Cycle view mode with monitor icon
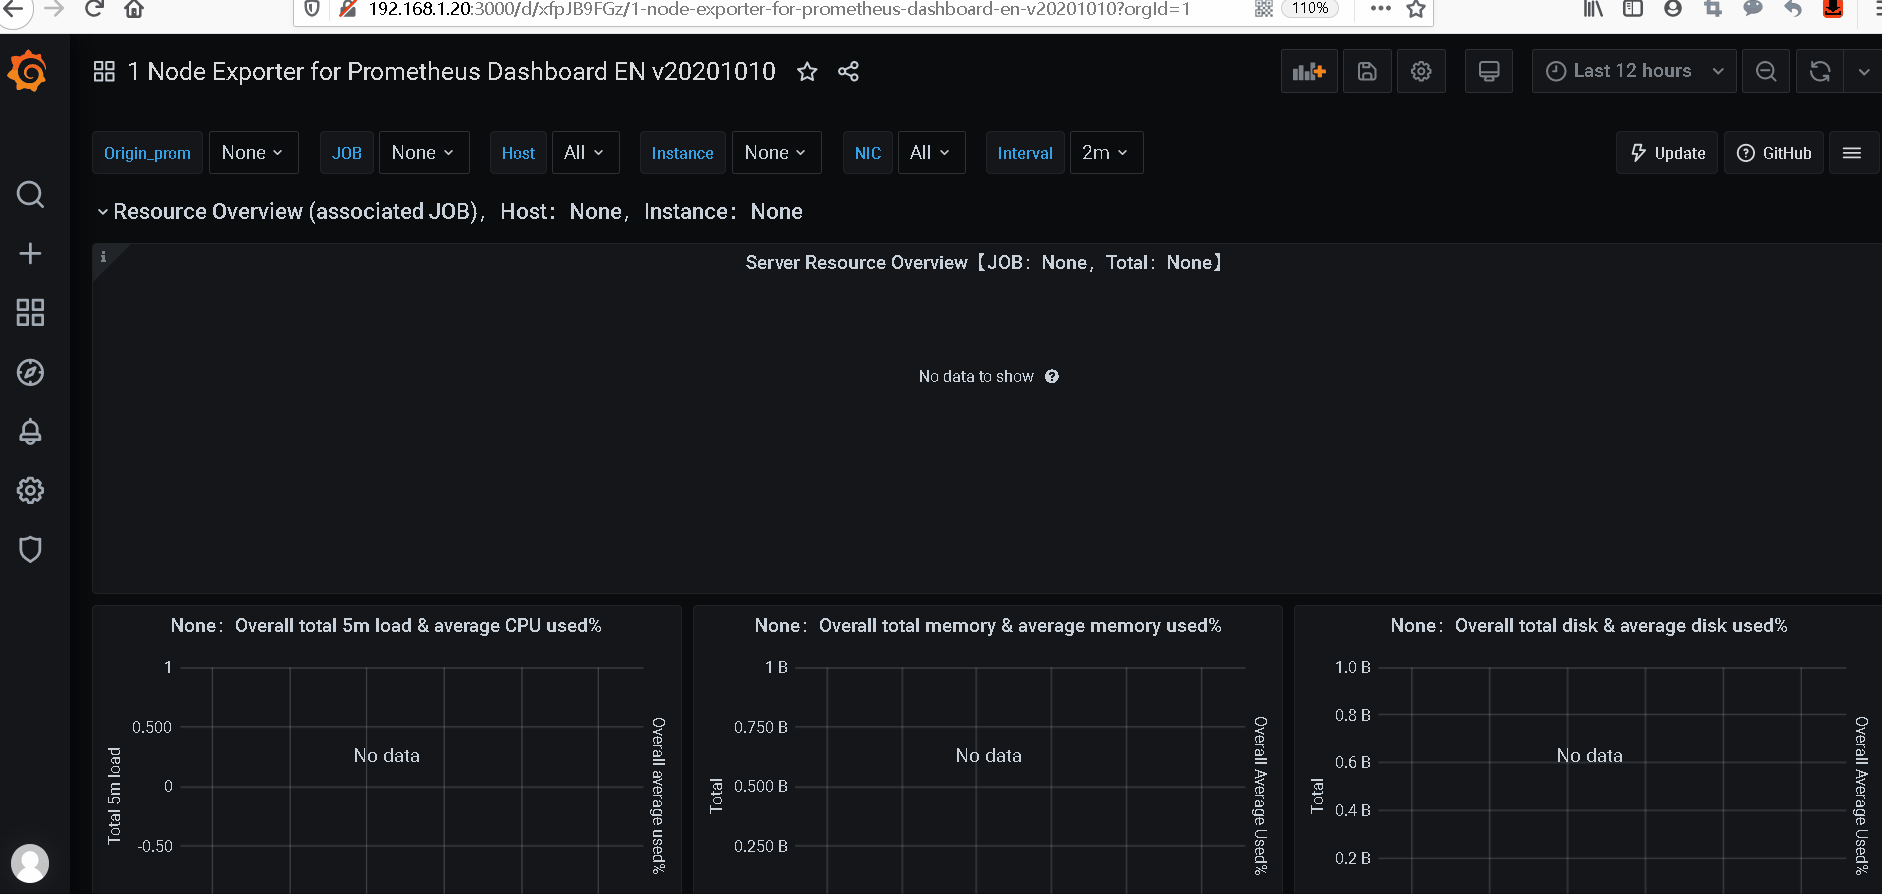This screenshot has width=1882, height=894. [1489, 71]
